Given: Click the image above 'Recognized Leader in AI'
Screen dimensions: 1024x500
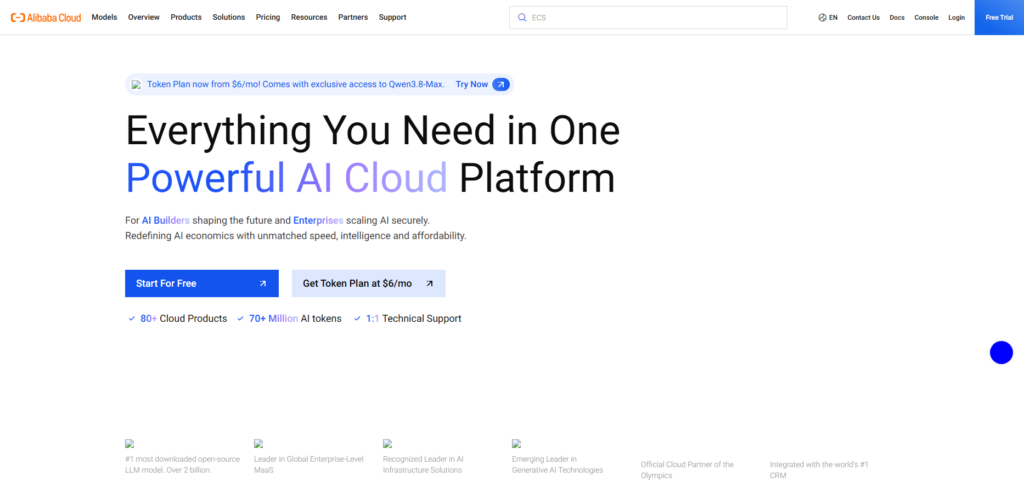Looking at the screenshot, I should pyautogui.click(x=387, y=443).
